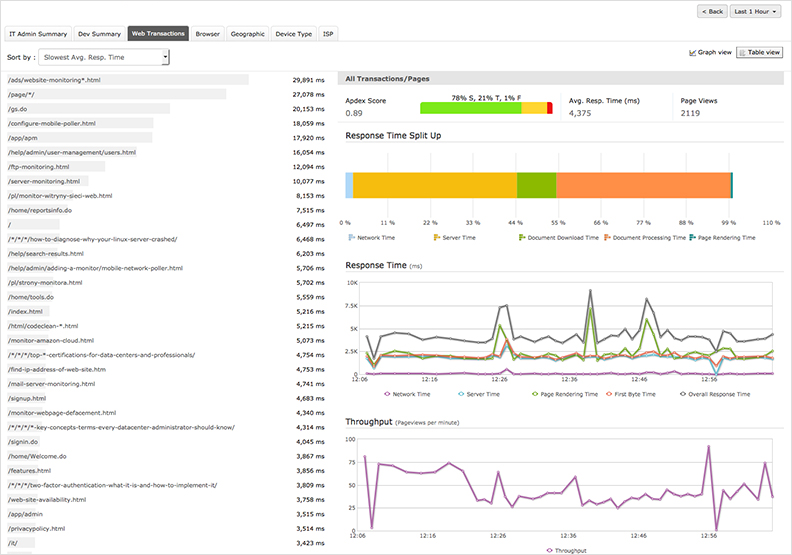The height and width of the screenshot is (555, 792).
Task: Toggle Overall Response Time legend marker
Action: coord(683,394)
